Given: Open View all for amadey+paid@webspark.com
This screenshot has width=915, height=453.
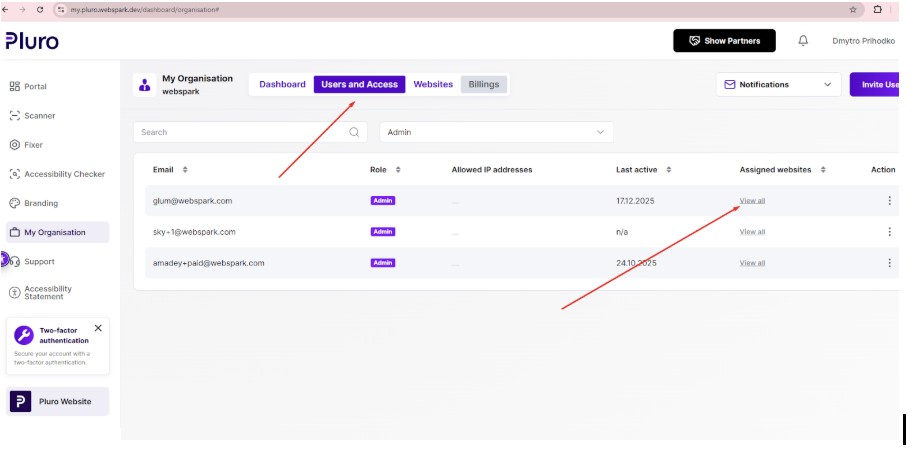Looking at the screenshot, I should pyautogui.click(x=752, y=263).
